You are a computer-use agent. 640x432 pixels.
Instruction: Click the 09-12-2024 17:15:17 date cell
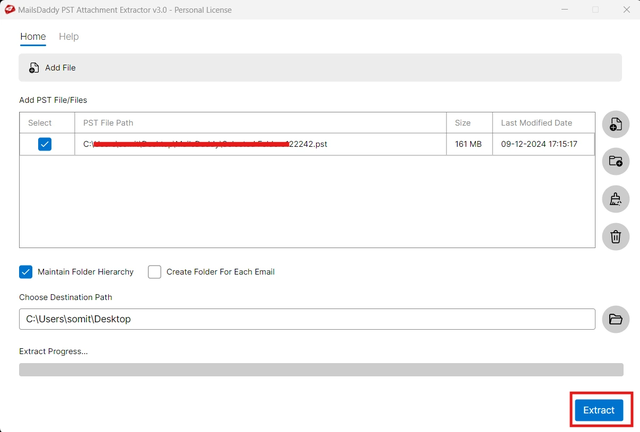click(x=544, y=144)
